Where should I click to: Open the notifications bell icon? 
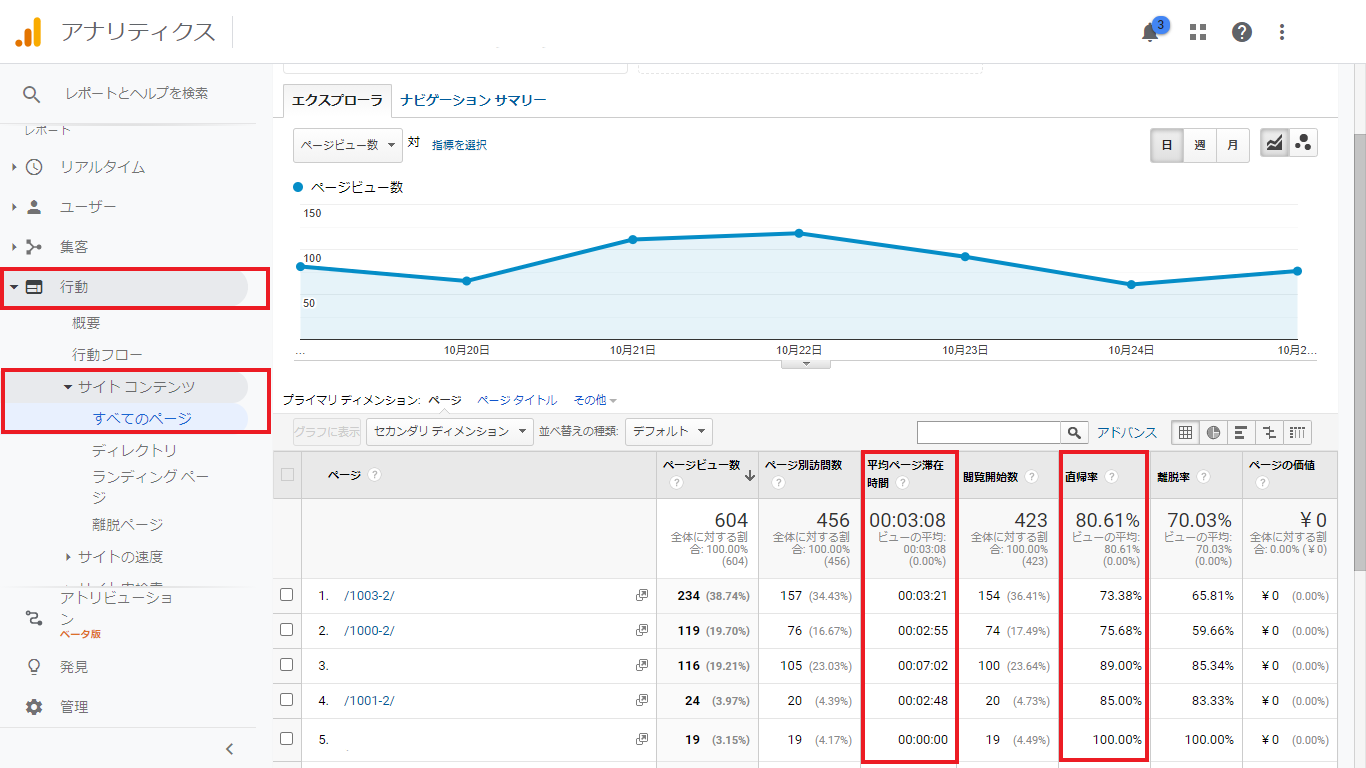point(1150,32)
